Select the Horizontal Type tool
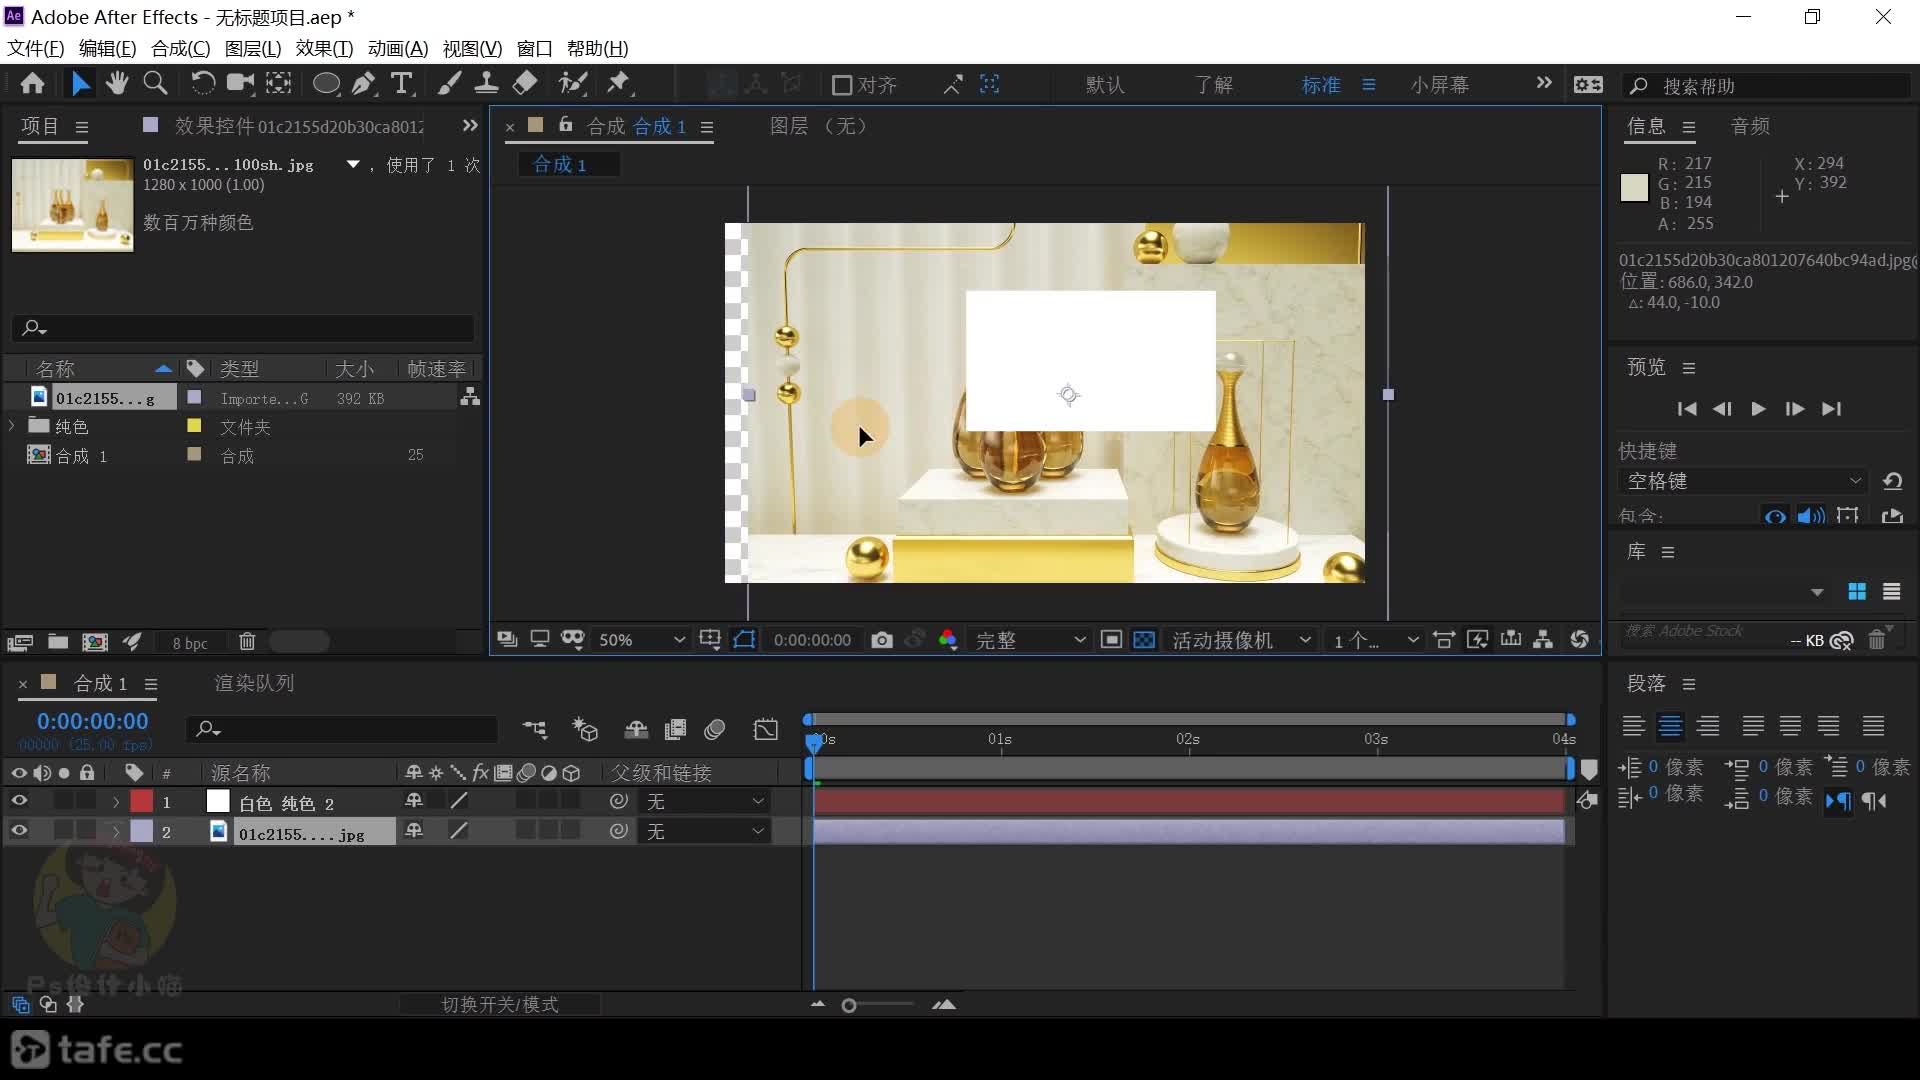This screenshot has width=1920, height=1080. [x=402, y=84]
